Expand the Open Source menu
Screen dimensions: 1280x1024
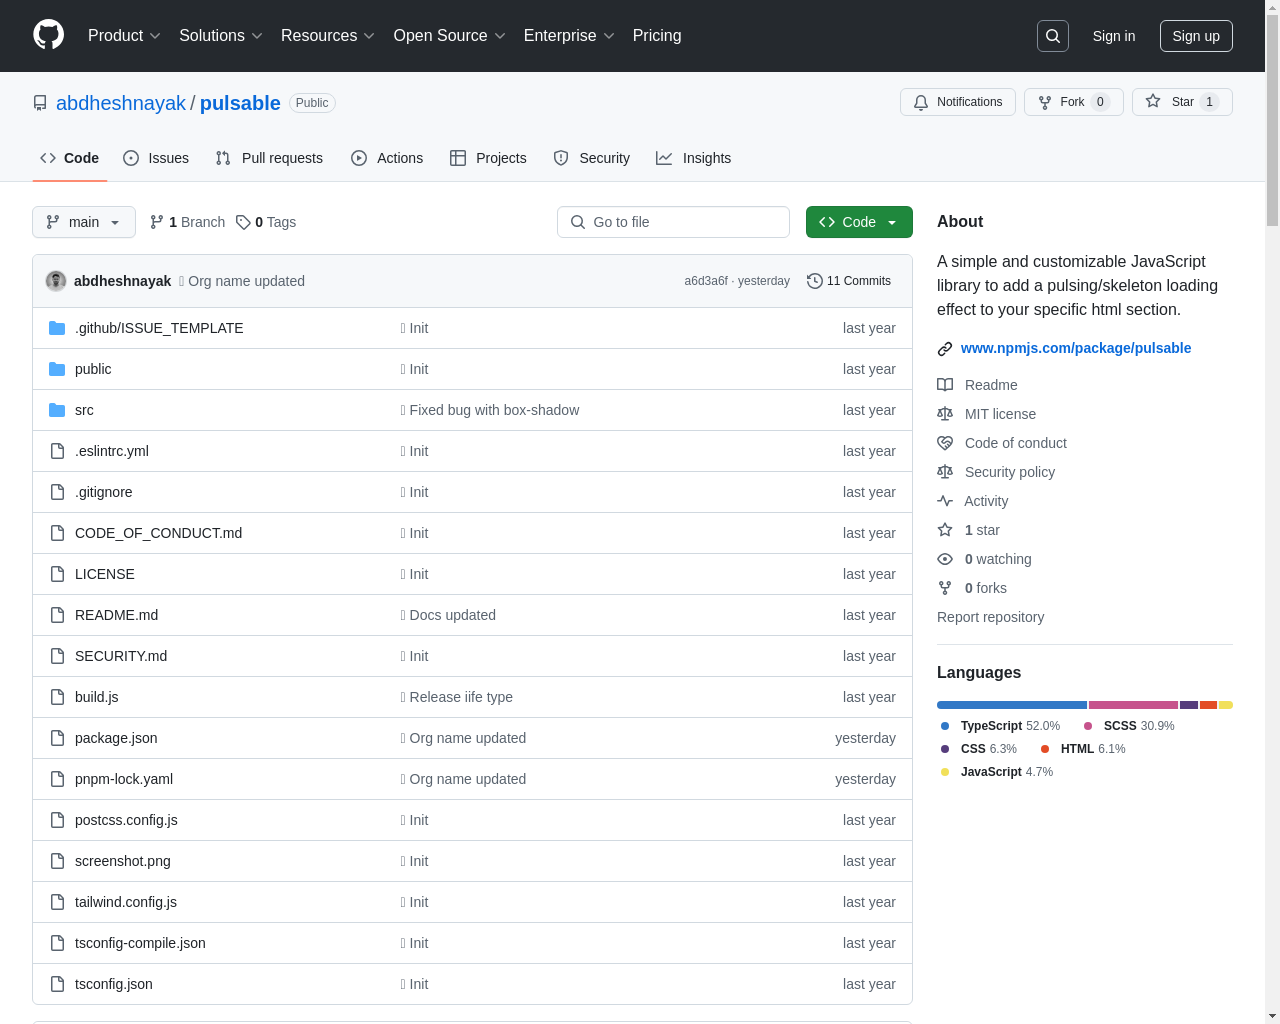[450, 36]
